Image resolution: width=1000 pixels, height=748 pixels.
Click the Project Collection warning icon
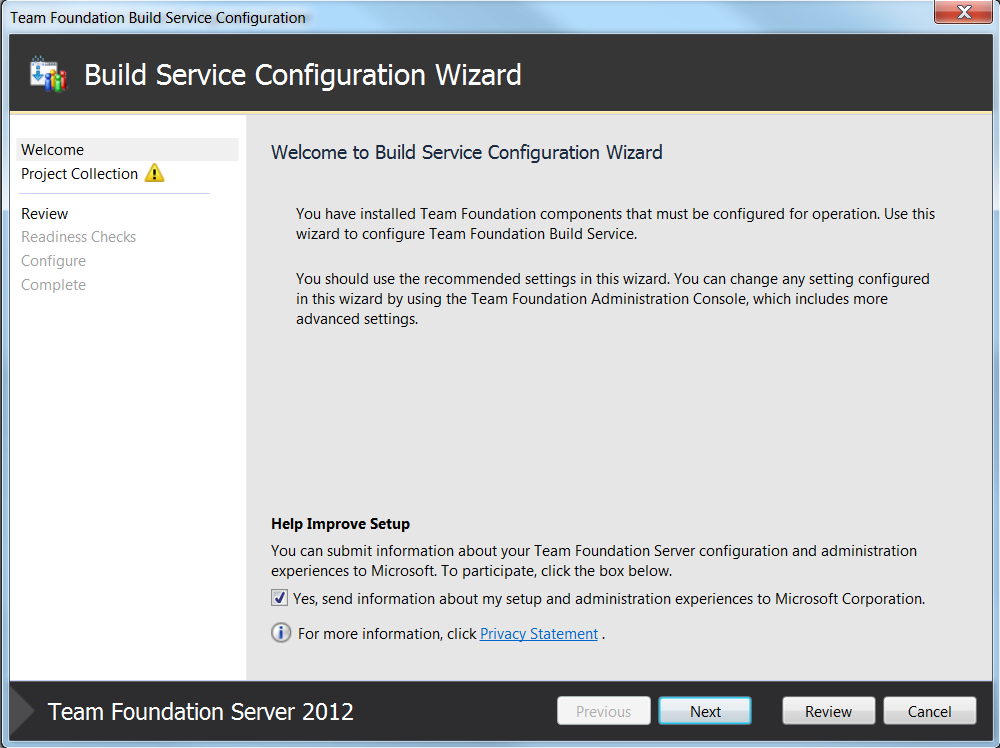[x=154, y=173]
